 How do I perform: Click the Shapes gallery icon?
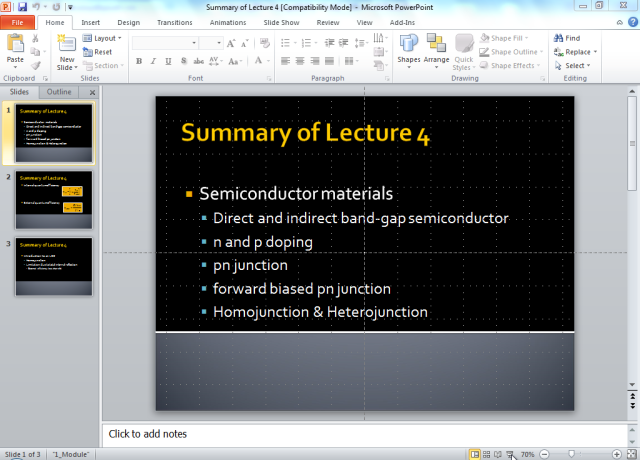pos(409,44)
